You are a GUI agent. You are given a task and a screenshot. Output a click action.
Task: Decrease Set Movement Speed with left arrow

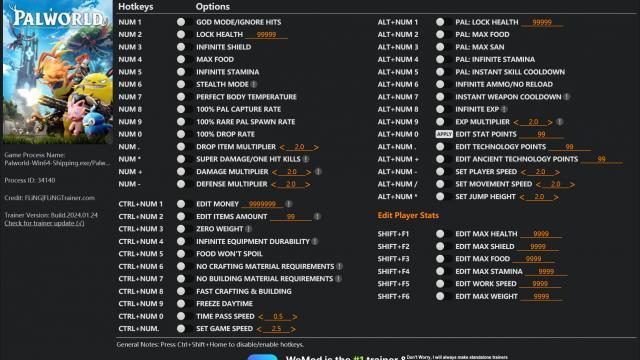coord(538,184)
